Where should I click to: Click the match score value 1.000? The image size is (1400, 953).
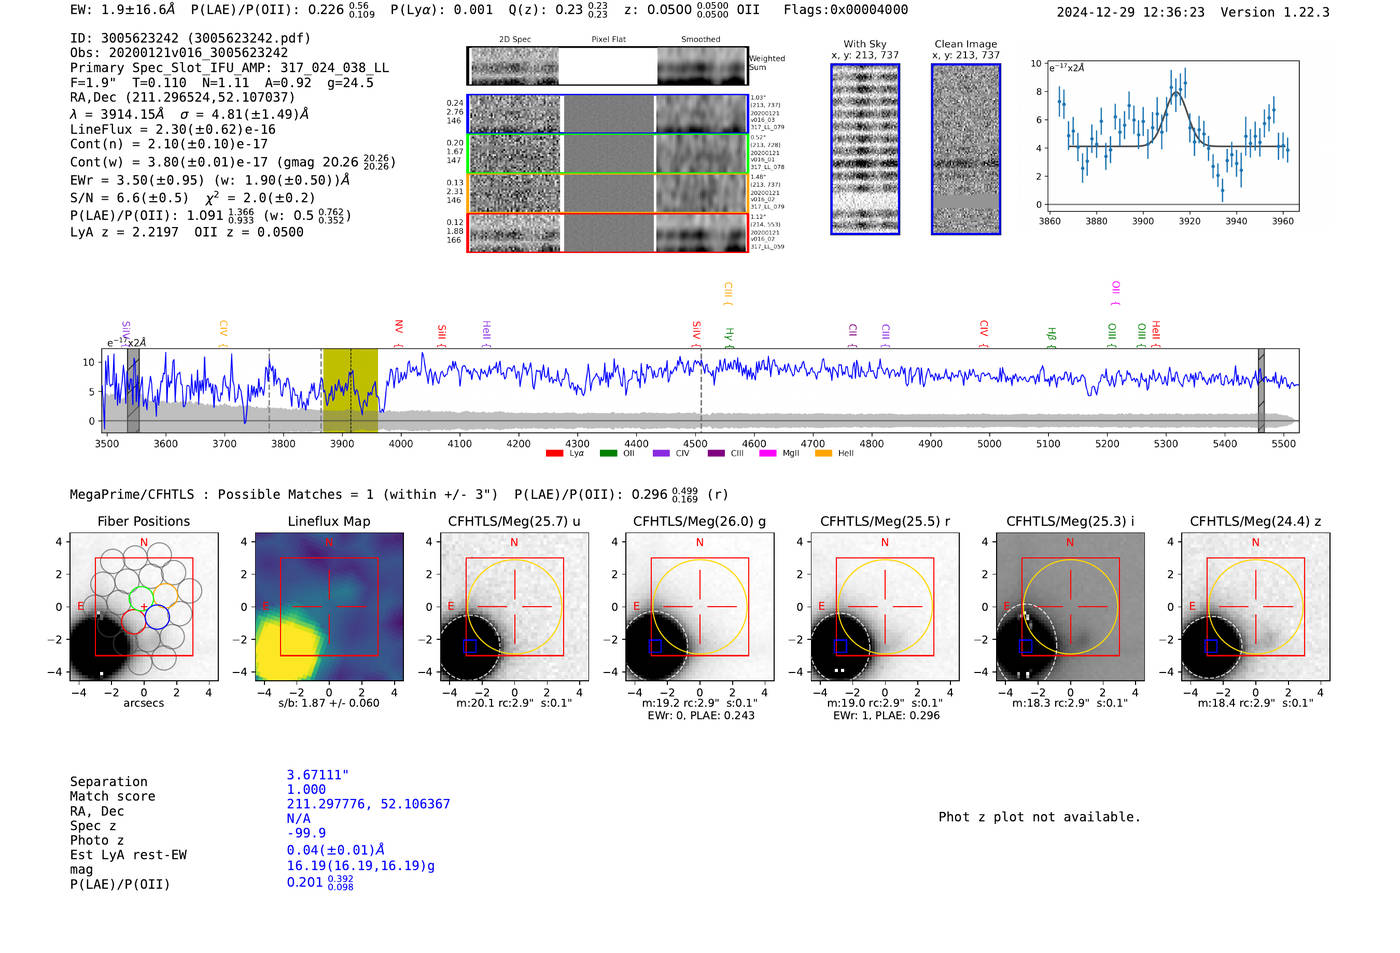(306, 789)
